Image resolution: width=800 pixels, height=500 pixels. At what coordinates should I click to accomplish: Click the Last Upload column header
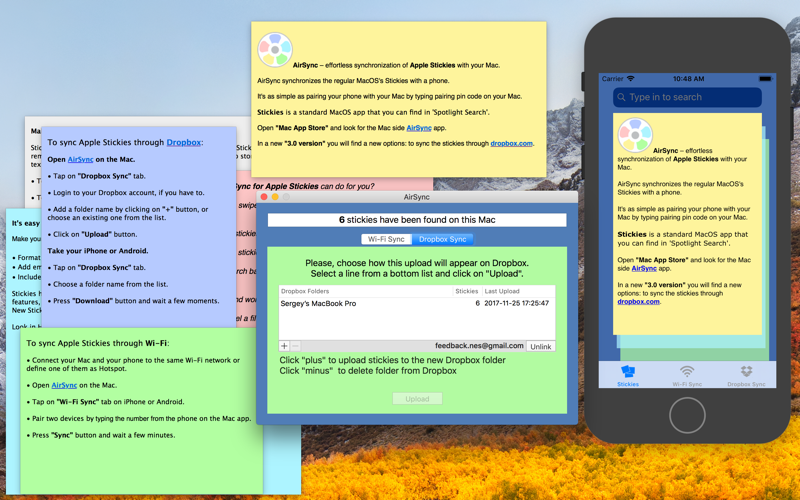(518, 291)
